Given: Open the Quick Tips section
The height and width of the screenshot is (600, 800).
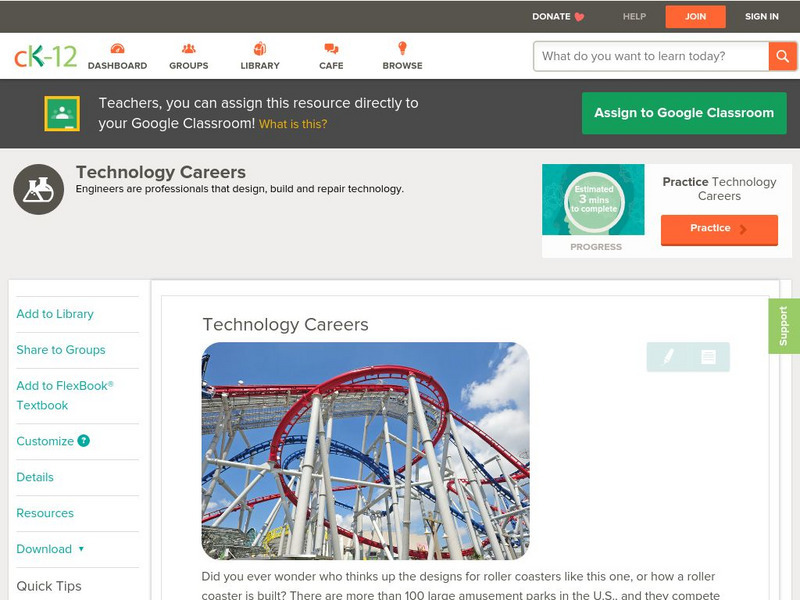Looking at the screenshot, I should point(50,586).
